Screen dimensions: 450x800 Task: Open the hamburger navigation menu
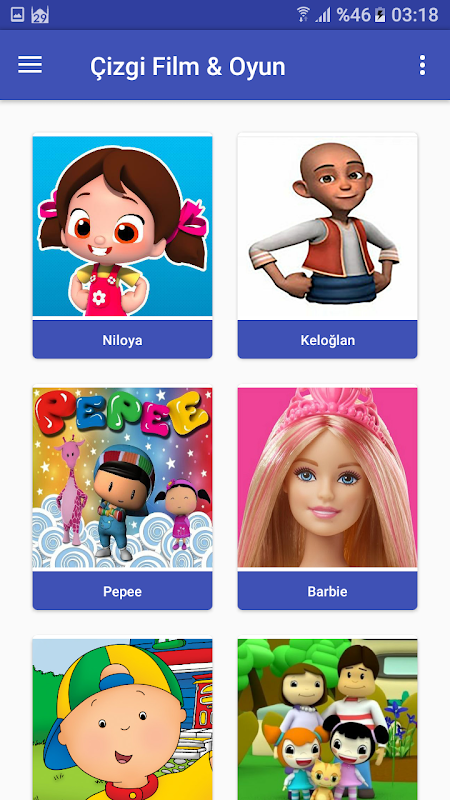click(x=30, y=65)
